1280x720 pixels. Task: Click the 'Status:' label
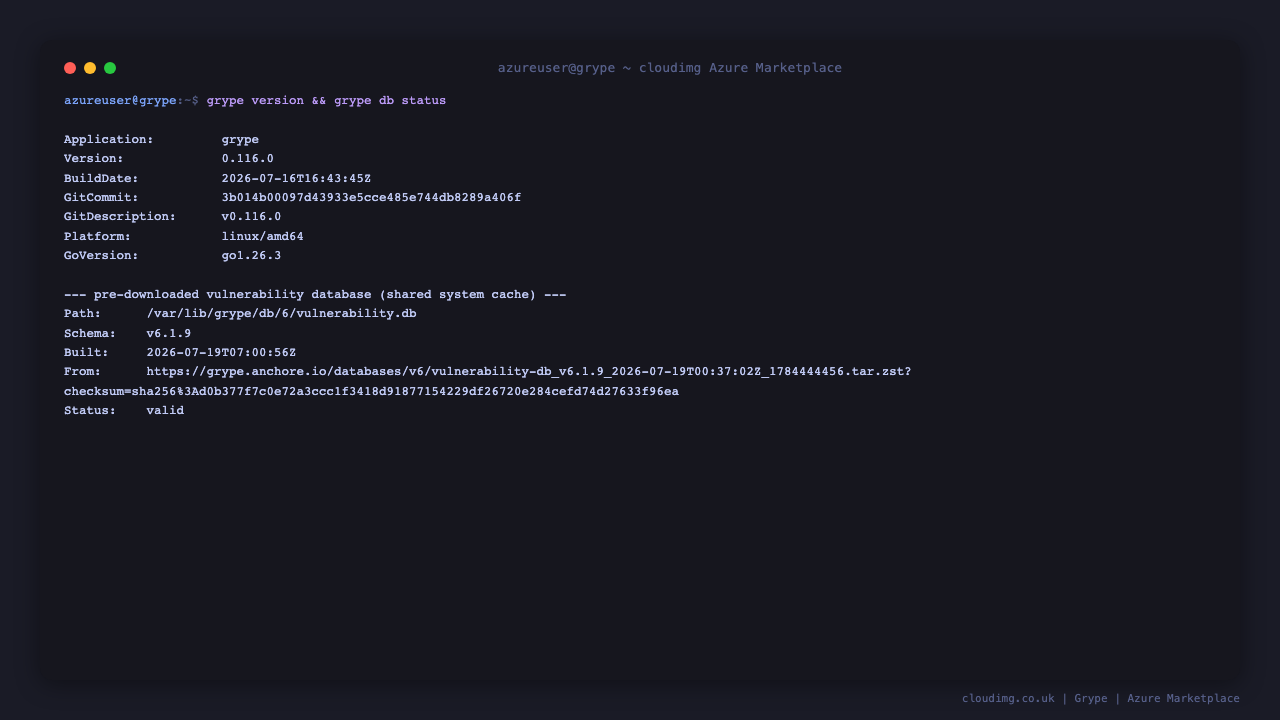[90, 411]
